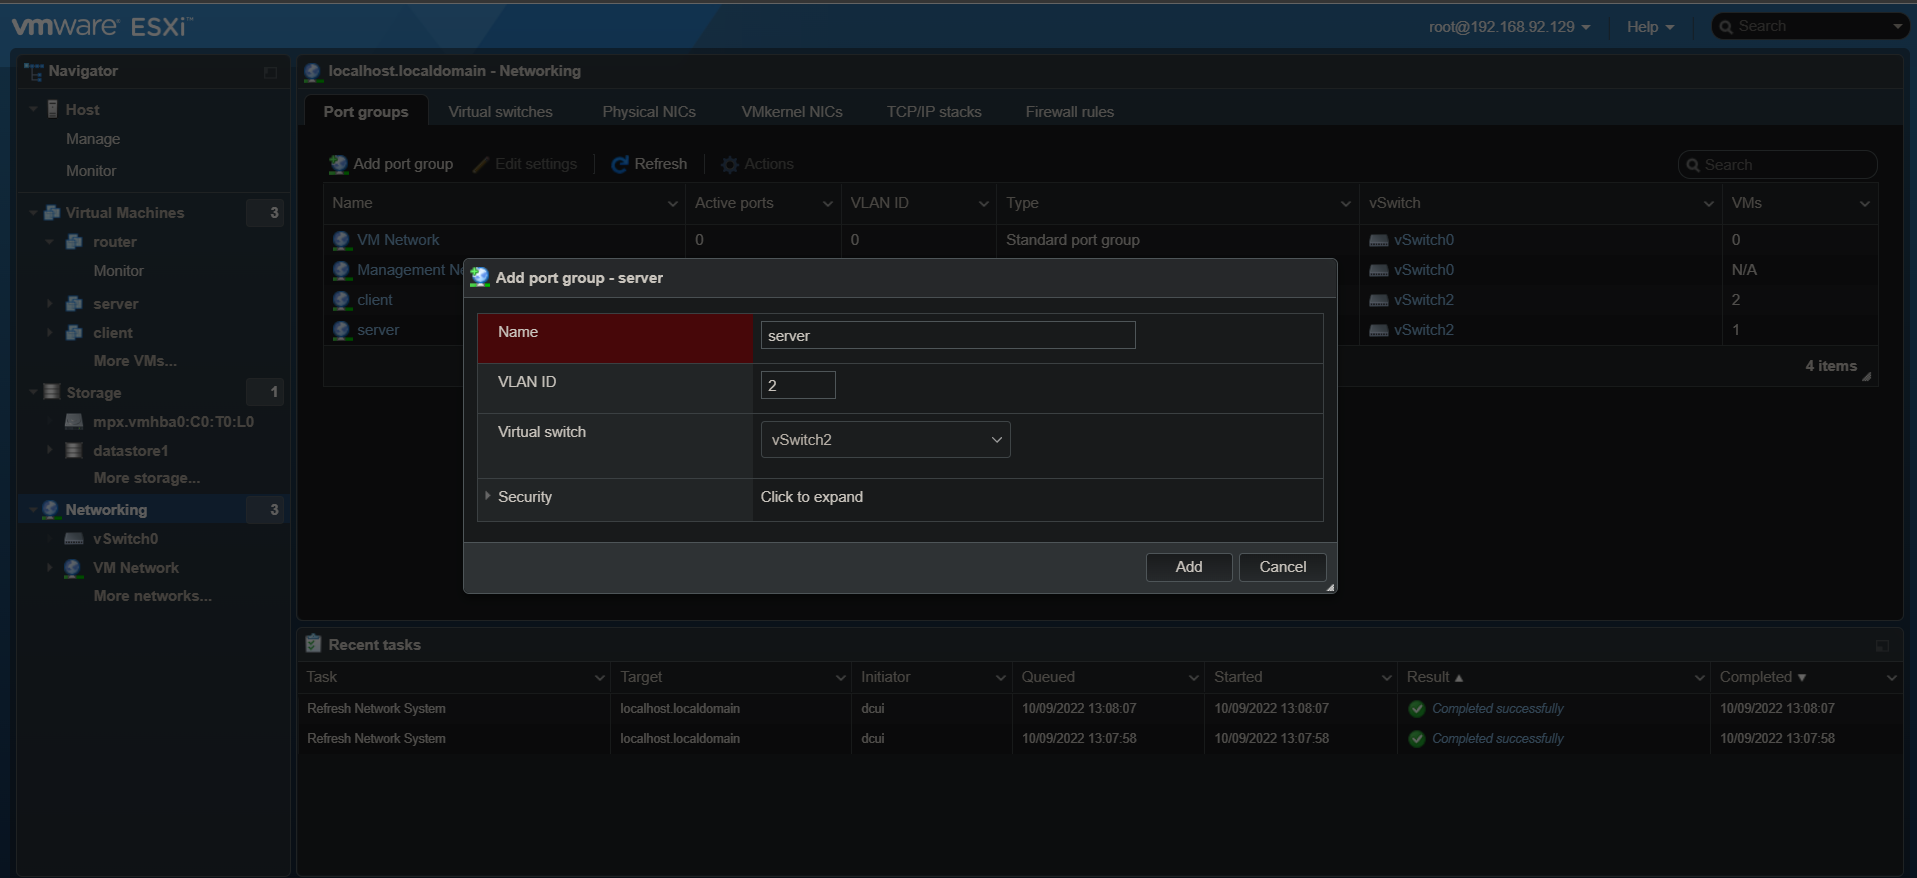1917x878 pixels.
Task: Select vSwitch0 under Networking
Action: (x=126, y=539)
